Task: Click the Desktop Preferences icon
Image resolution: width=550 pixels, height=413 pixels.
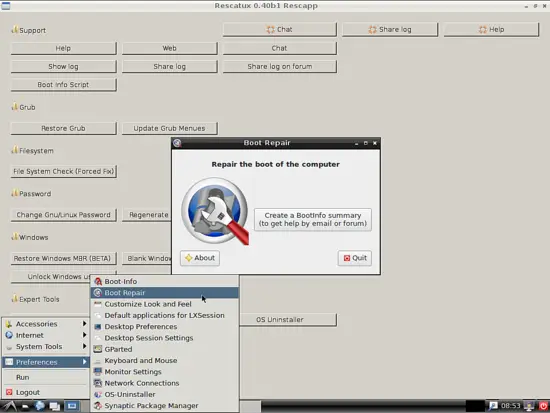Action: (98, 327)
